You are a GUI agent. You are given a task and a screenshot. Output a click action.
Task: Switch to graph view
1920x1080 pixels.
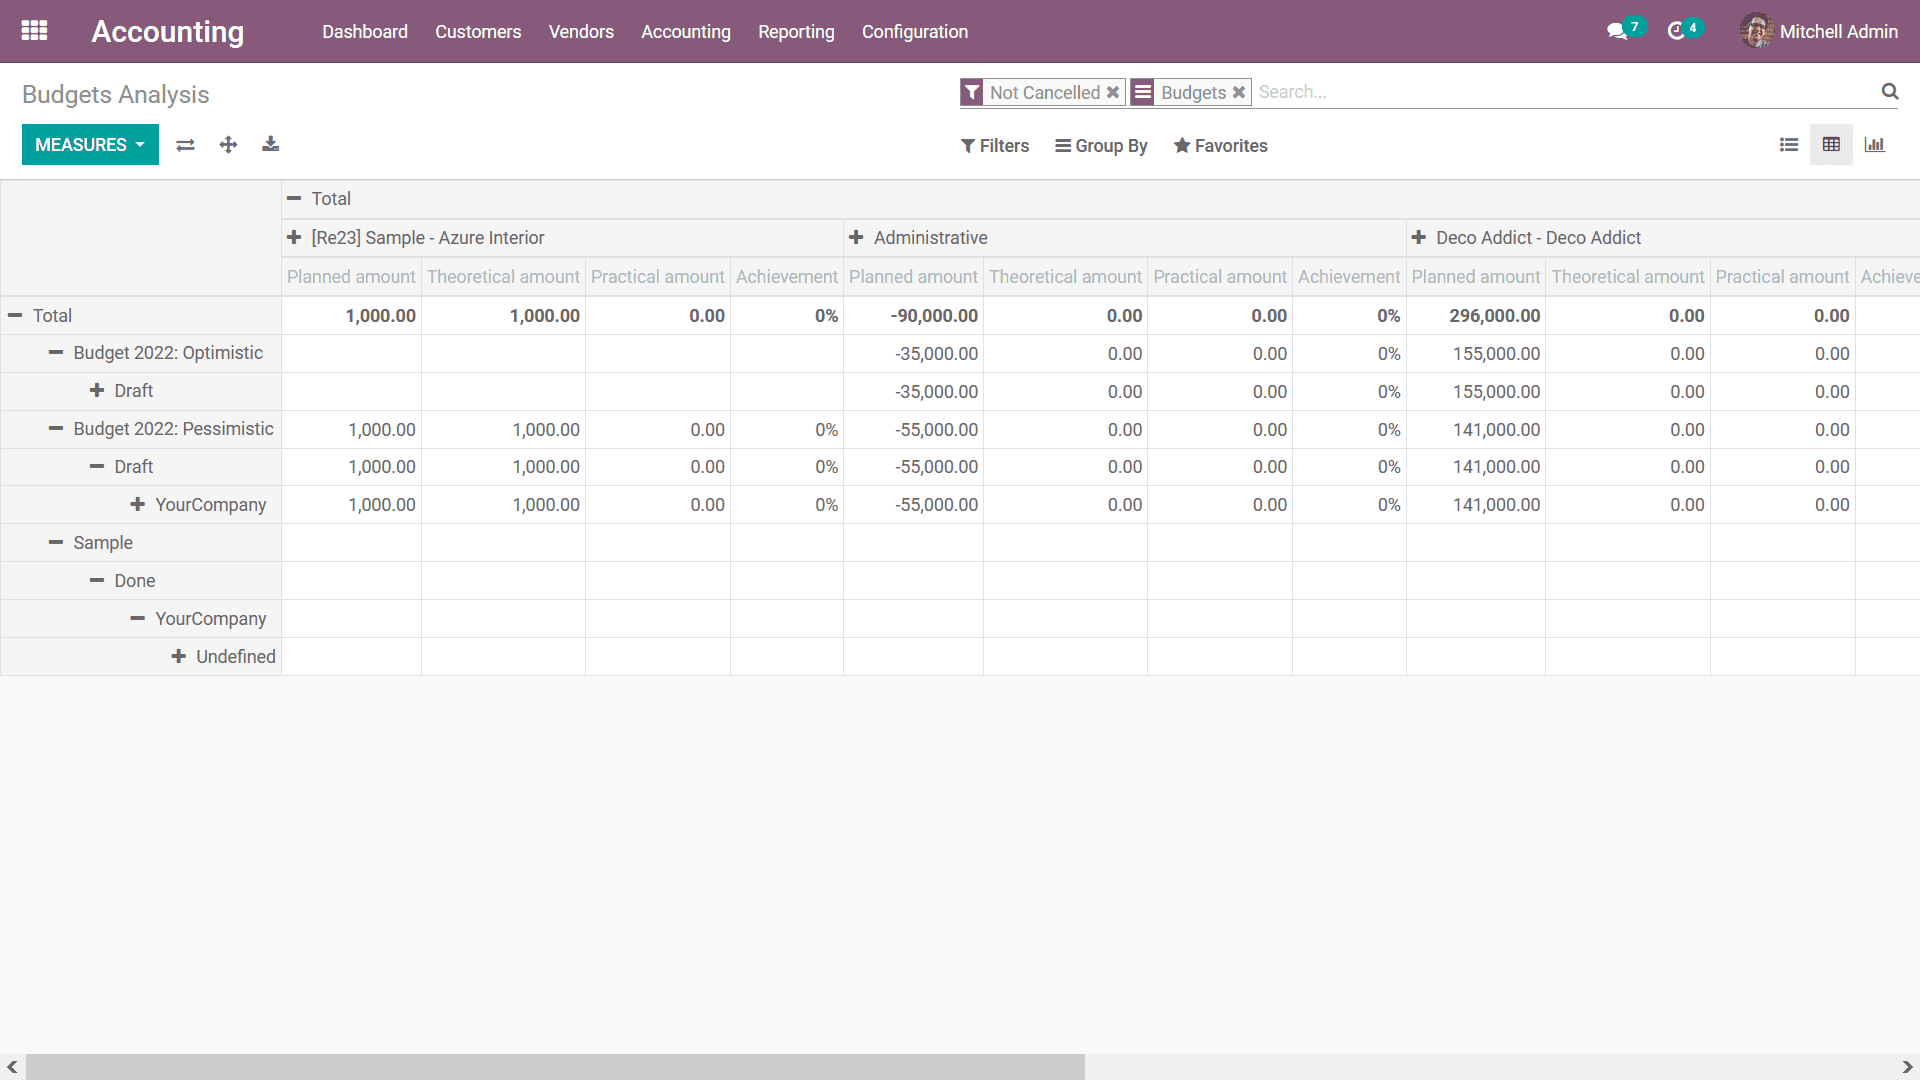1874,145
